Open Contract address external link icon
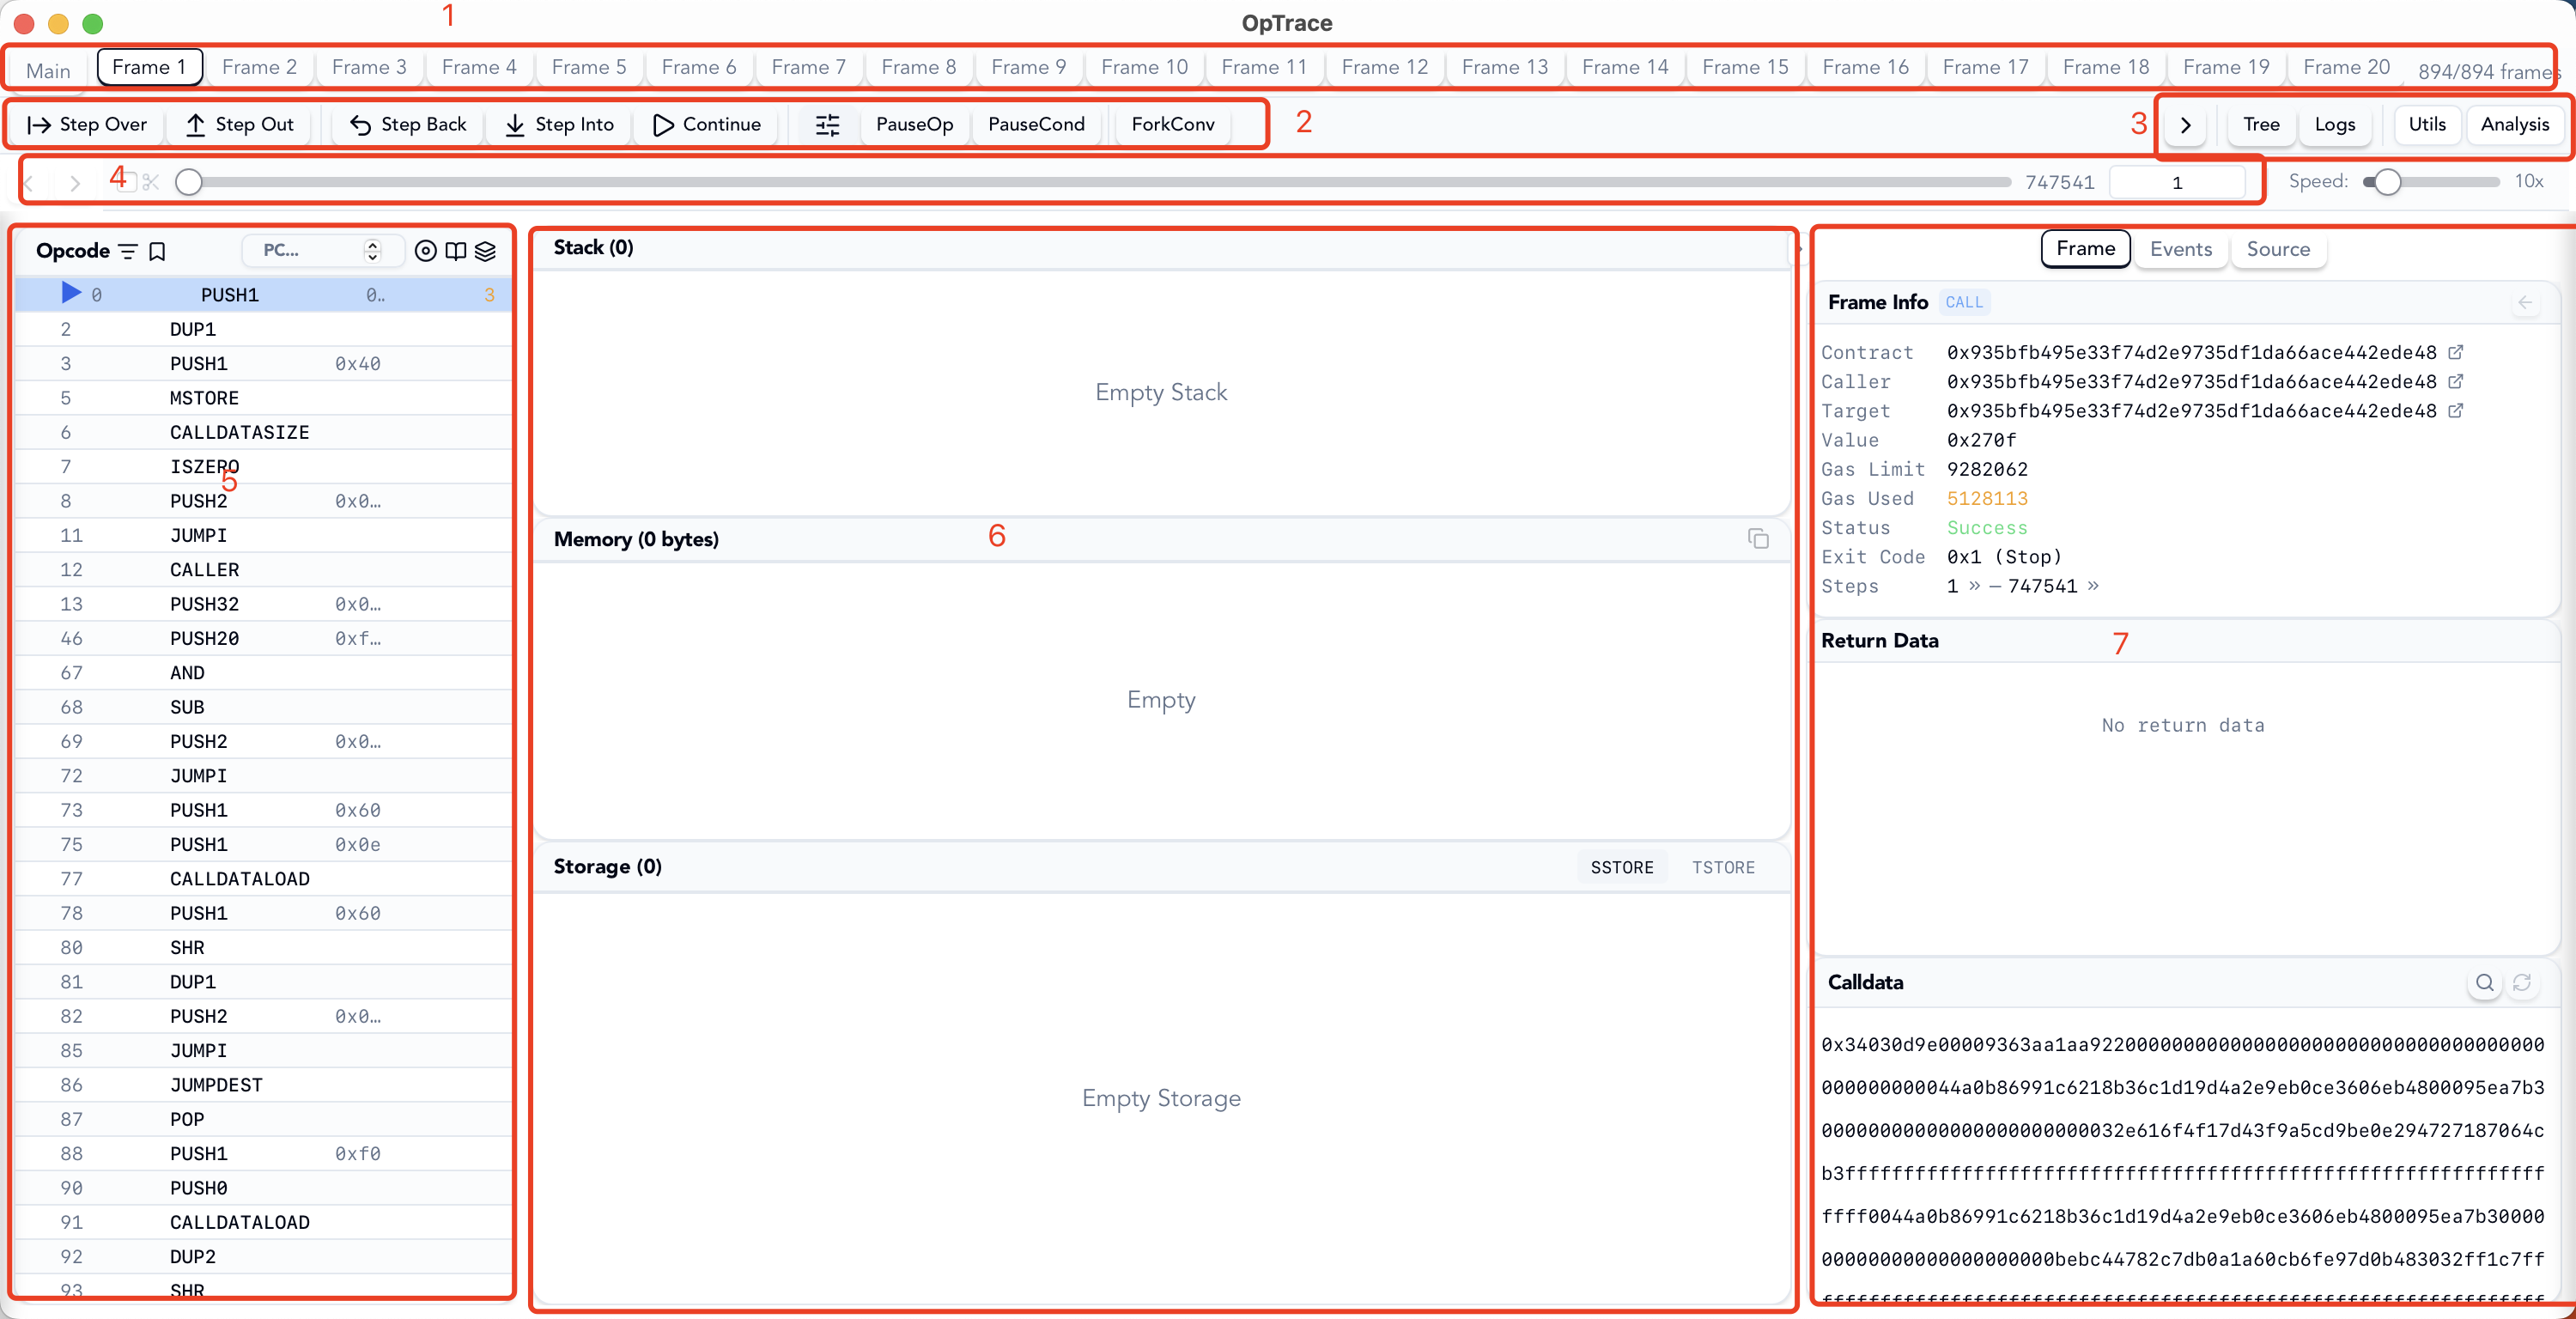The height and width of the screenshot is (1319, 2576). point(2455,352)
